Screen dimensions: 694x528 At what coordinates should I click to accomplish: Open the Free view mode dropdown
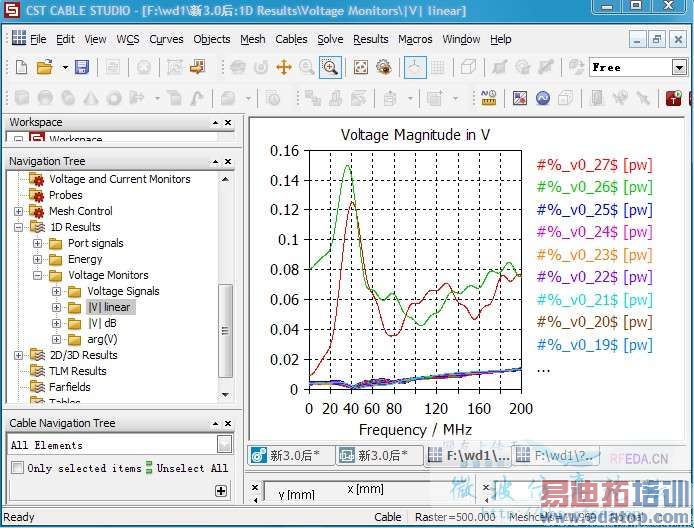(x=678, y=67)
